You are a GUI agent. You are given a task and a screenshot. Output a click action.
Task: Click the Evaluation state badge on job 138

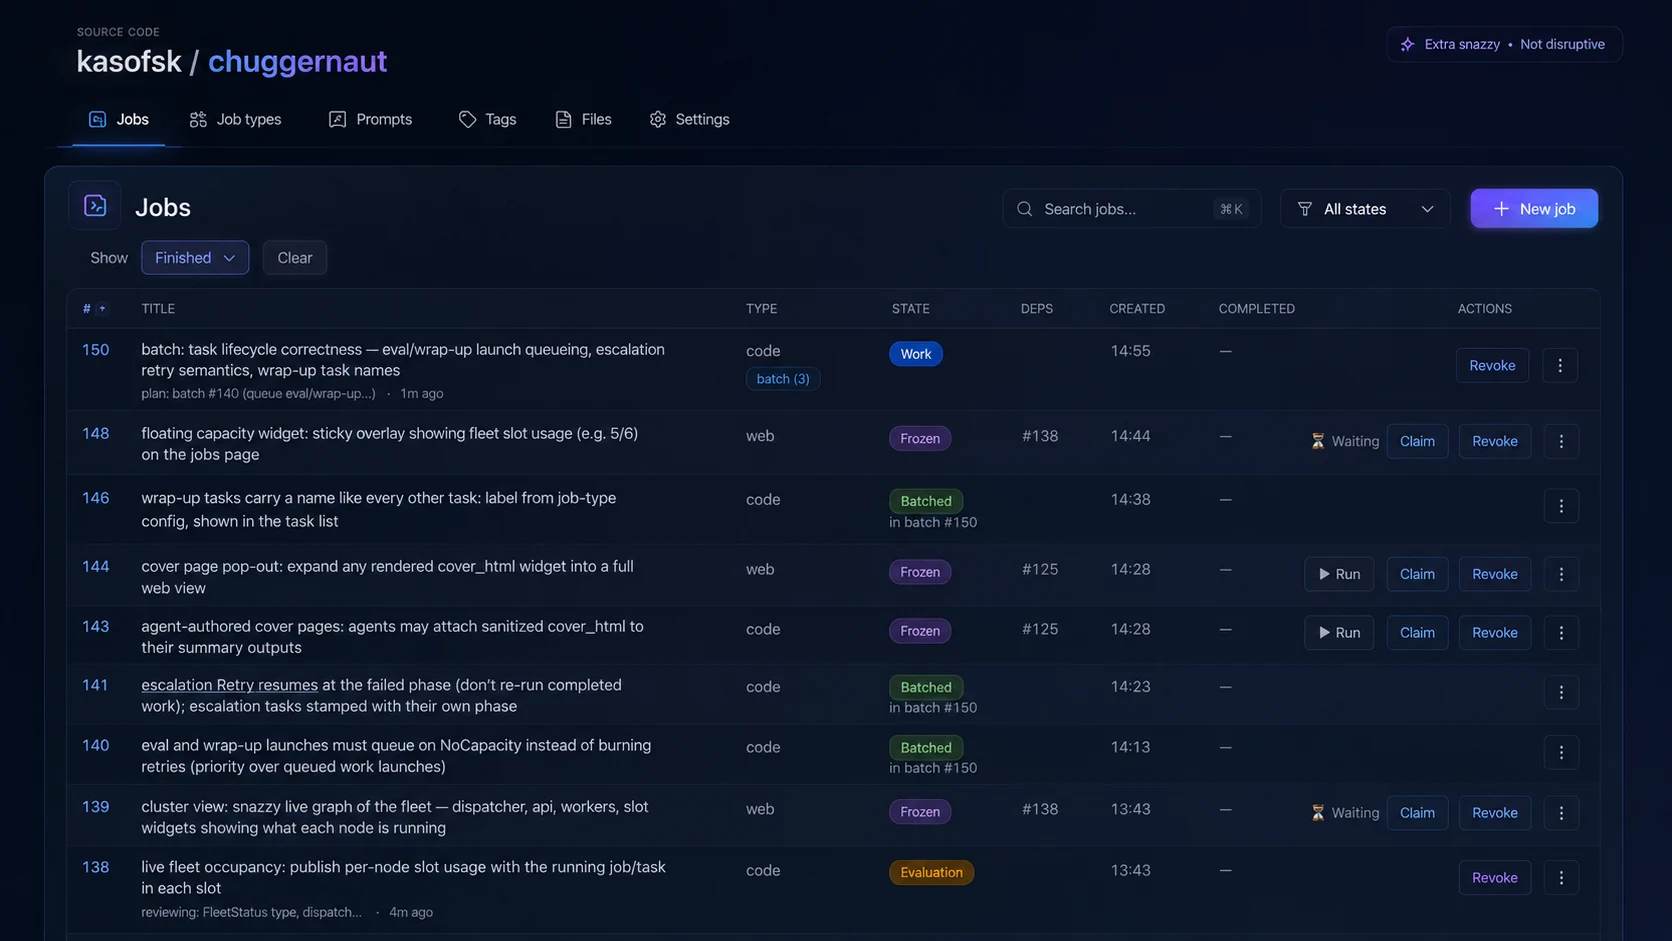pyautogui.click(x=931, y=872)
